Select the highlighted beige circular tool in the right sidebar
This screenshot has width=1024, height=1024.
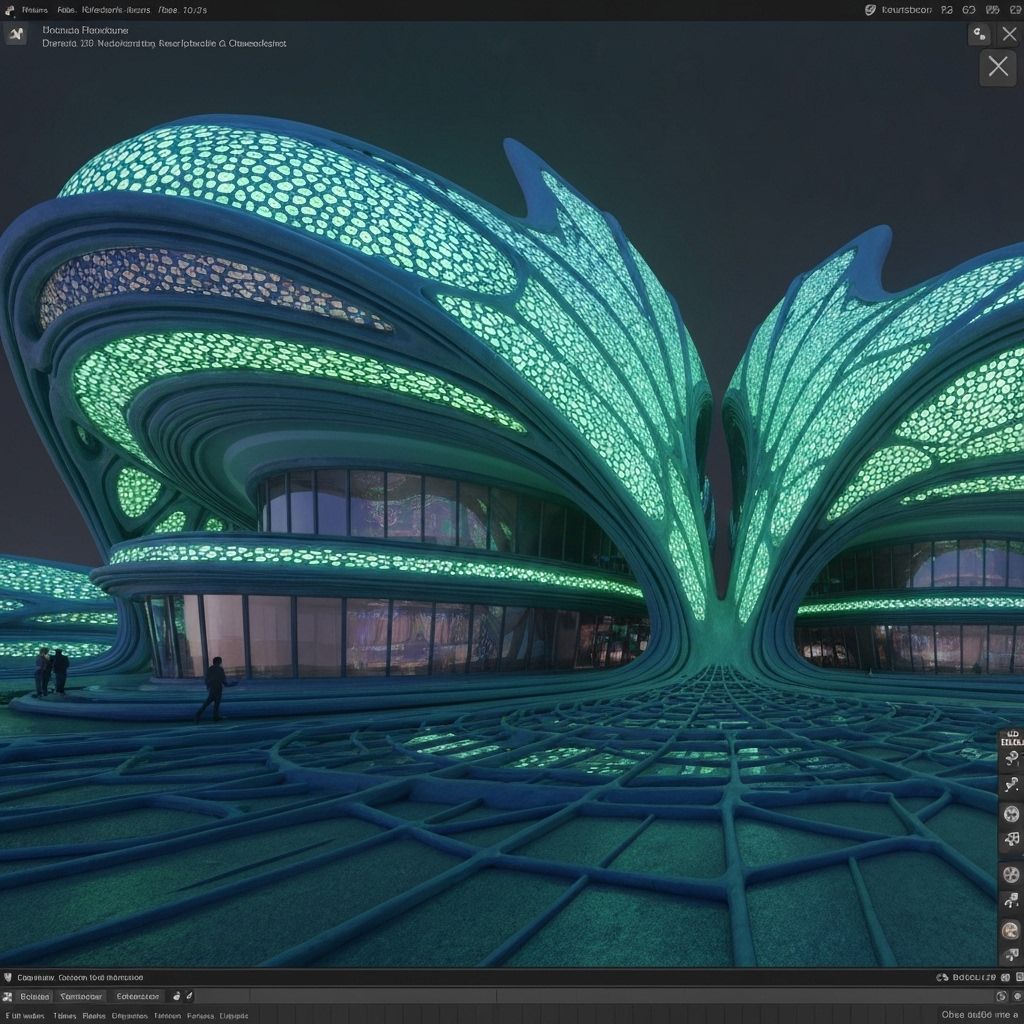pyautogui.click(x=1011, y=930)
